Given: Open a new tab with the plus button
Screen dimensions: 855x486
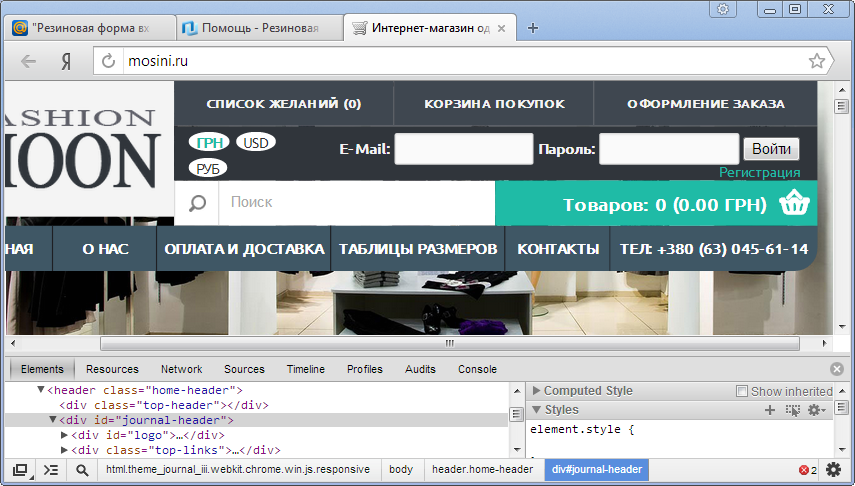Looking at the screenshot, I should point(533,28).
